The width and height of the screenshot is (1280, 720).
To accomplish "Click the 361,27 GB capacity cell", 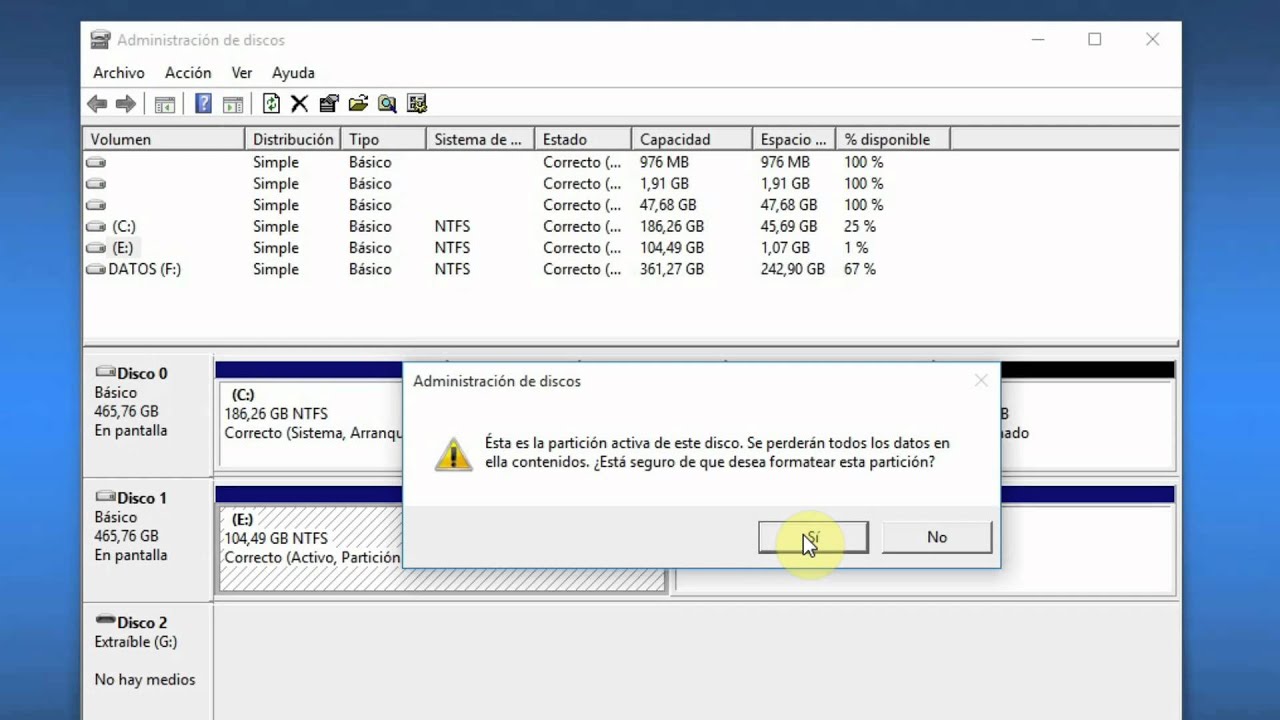I will click(x=672, y=269).
